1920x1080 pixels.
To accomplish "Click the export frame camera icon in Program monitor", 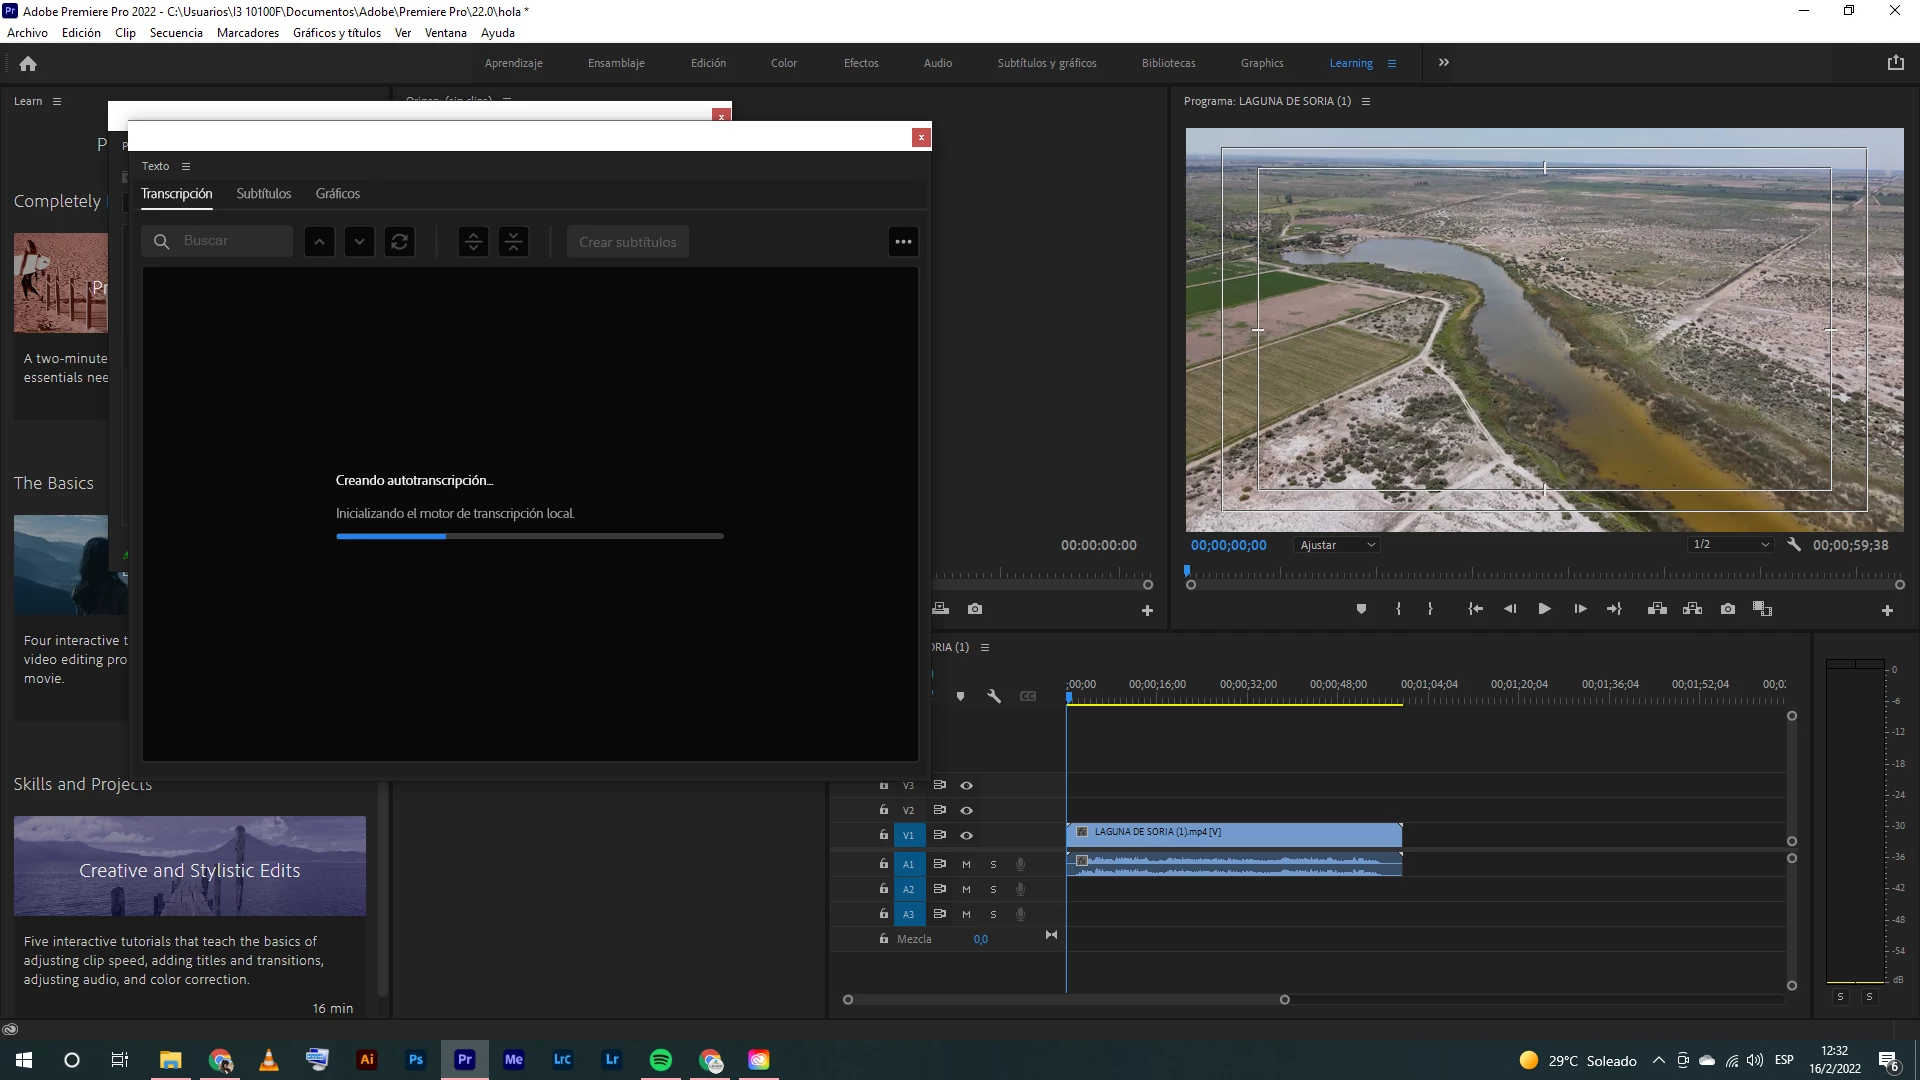I will click(1727, 609).
